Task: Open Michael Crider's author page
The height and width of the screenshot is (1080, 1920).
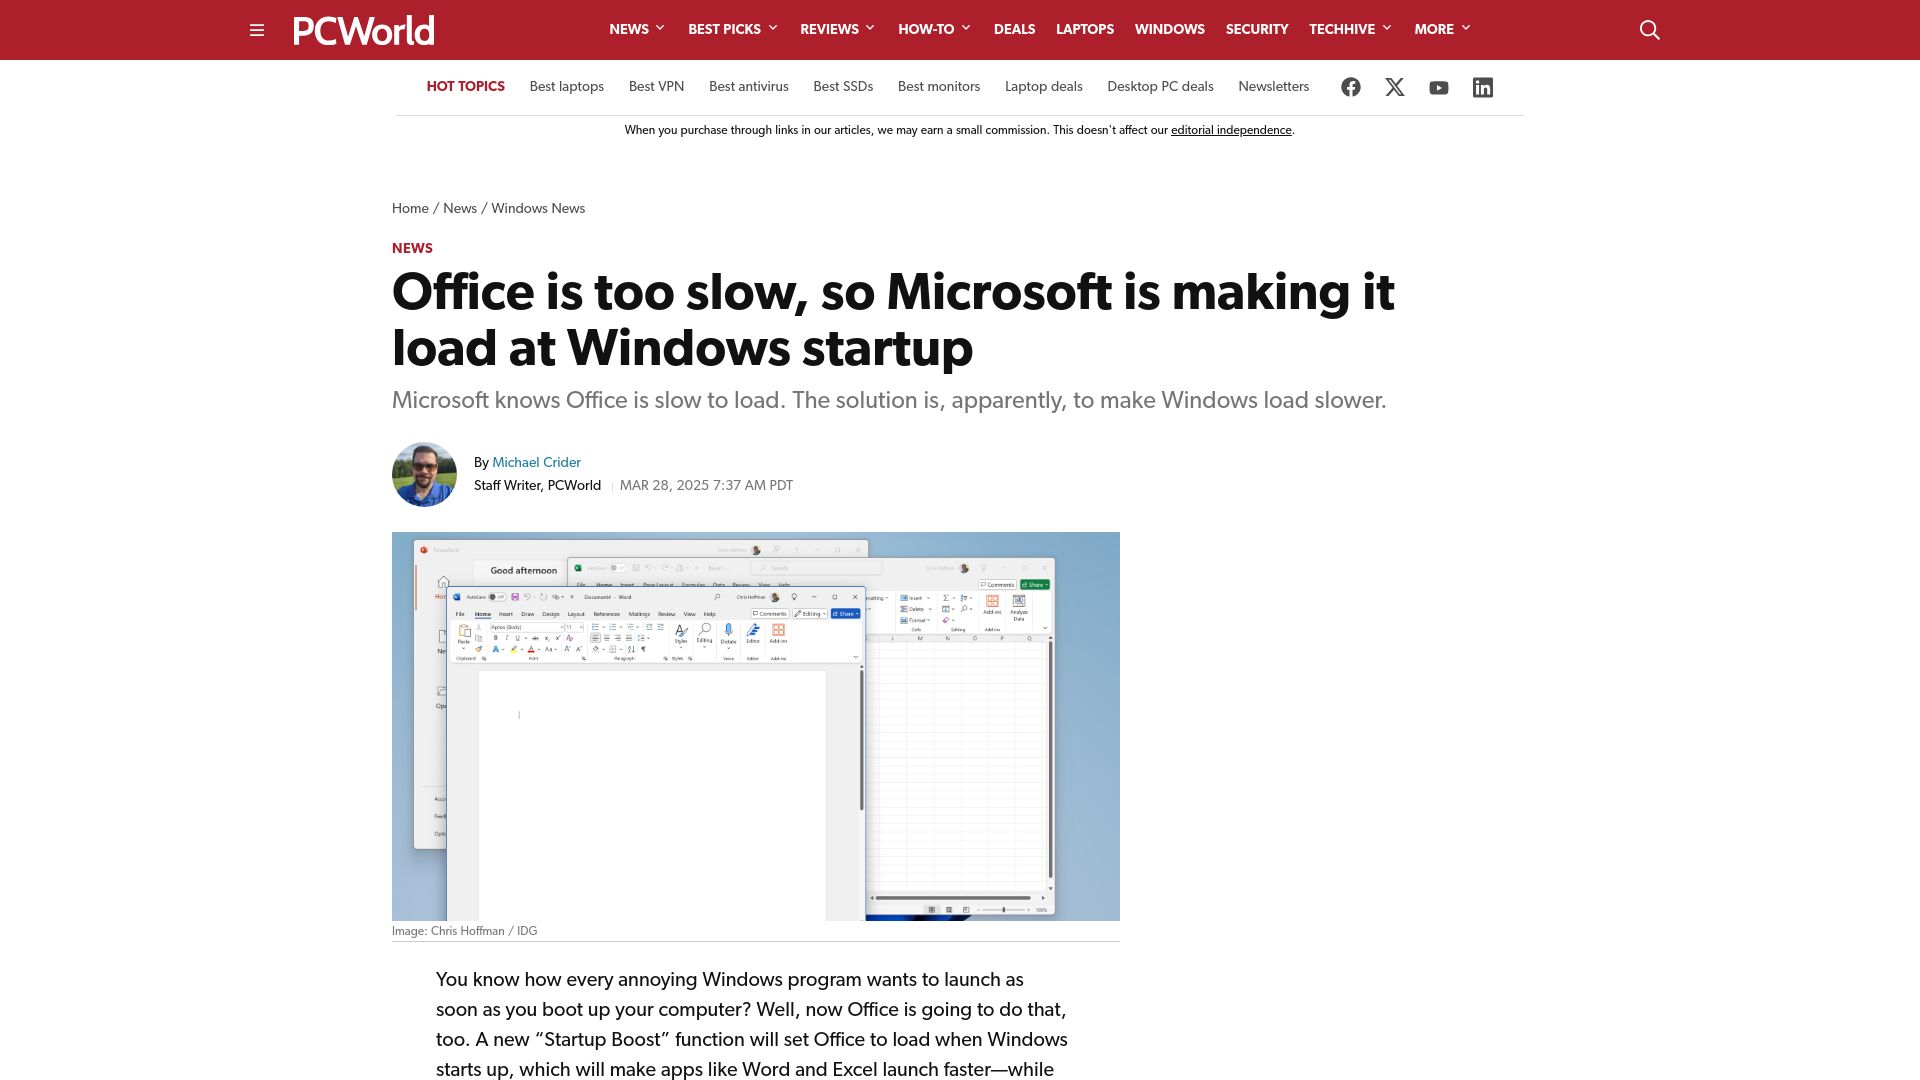Action: tap(536, 462)
